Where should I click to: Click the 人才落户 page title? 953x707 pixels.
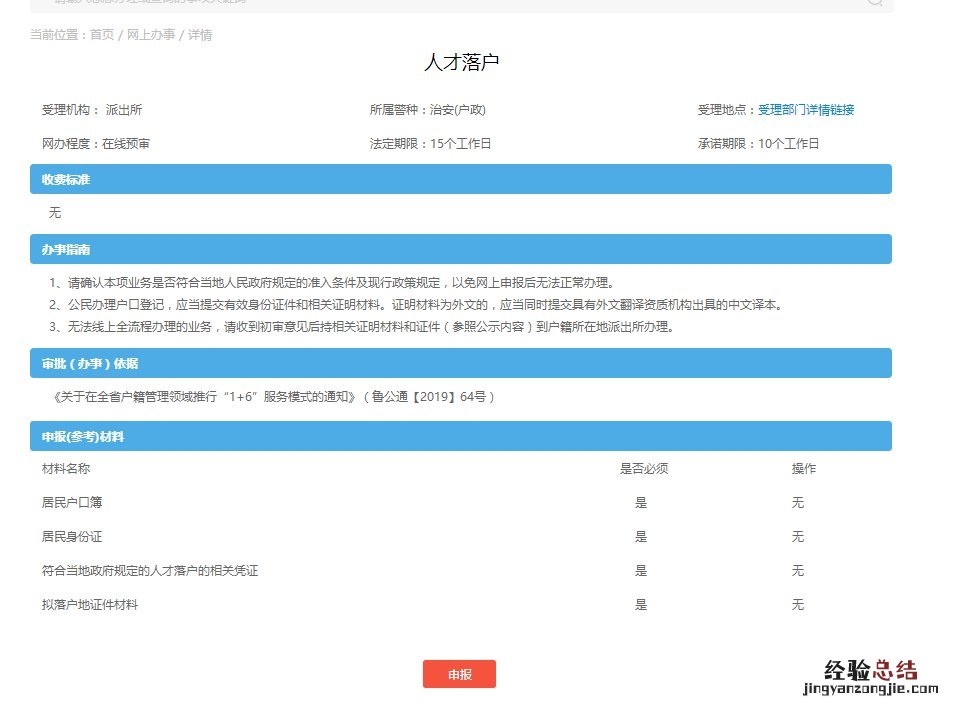tap(461, 63)
